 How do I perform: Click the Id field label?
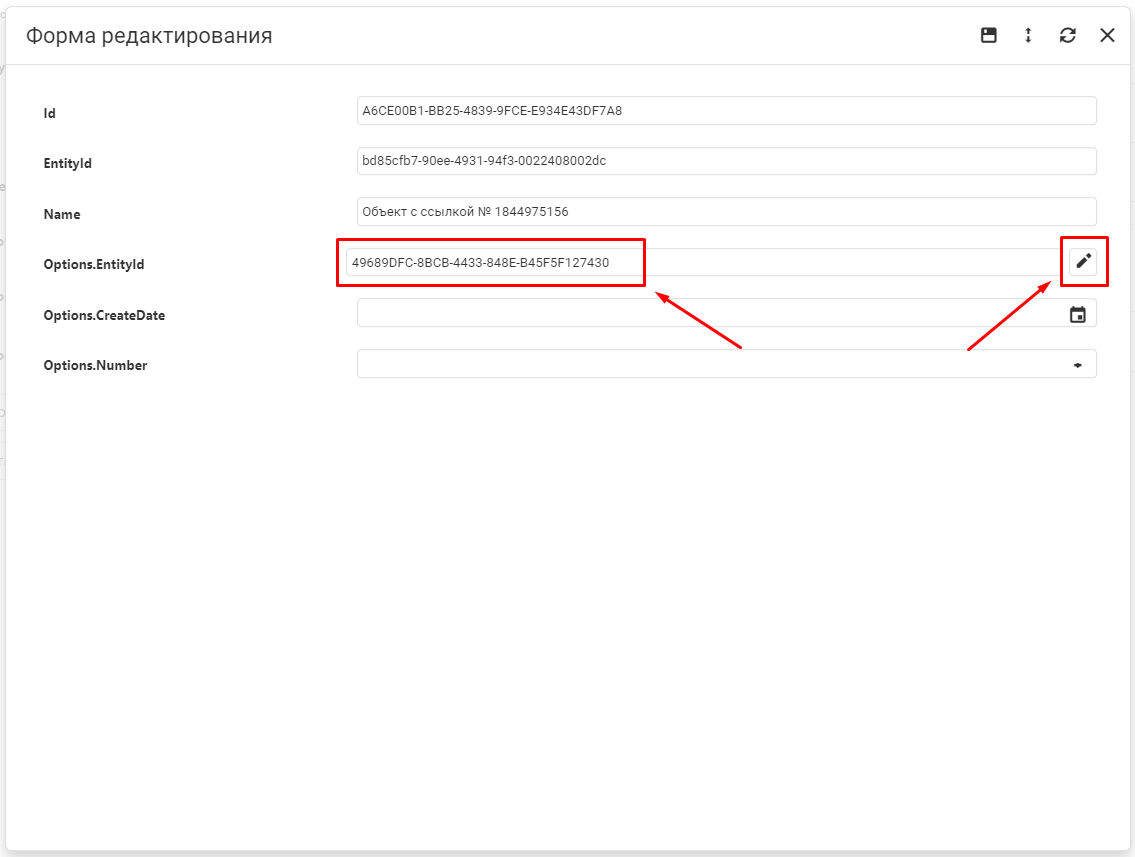(x=50, y=114)
